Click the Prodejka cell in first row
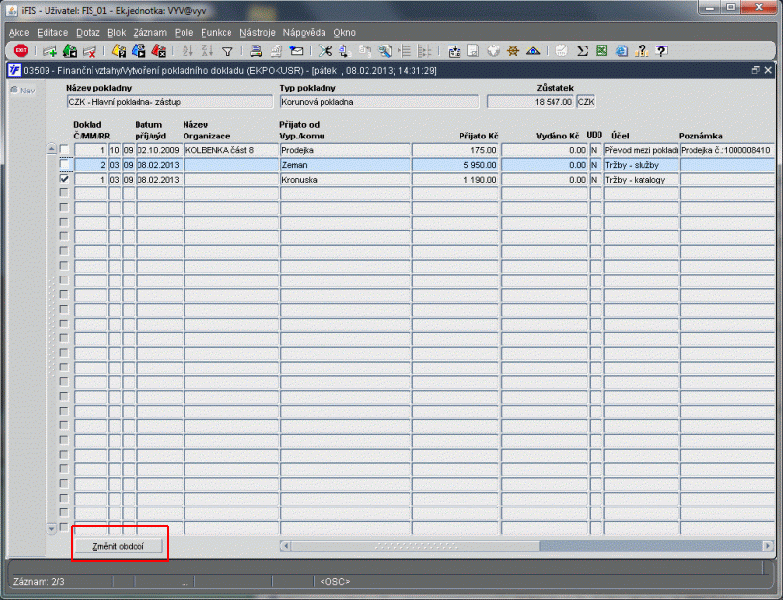 (346, 150)
